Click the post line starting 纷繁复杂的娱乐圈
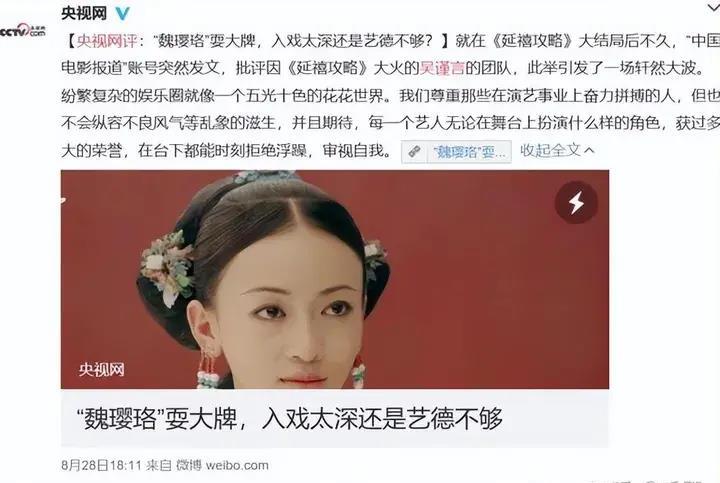The image size is (720, 483). (x=390, y=95)
